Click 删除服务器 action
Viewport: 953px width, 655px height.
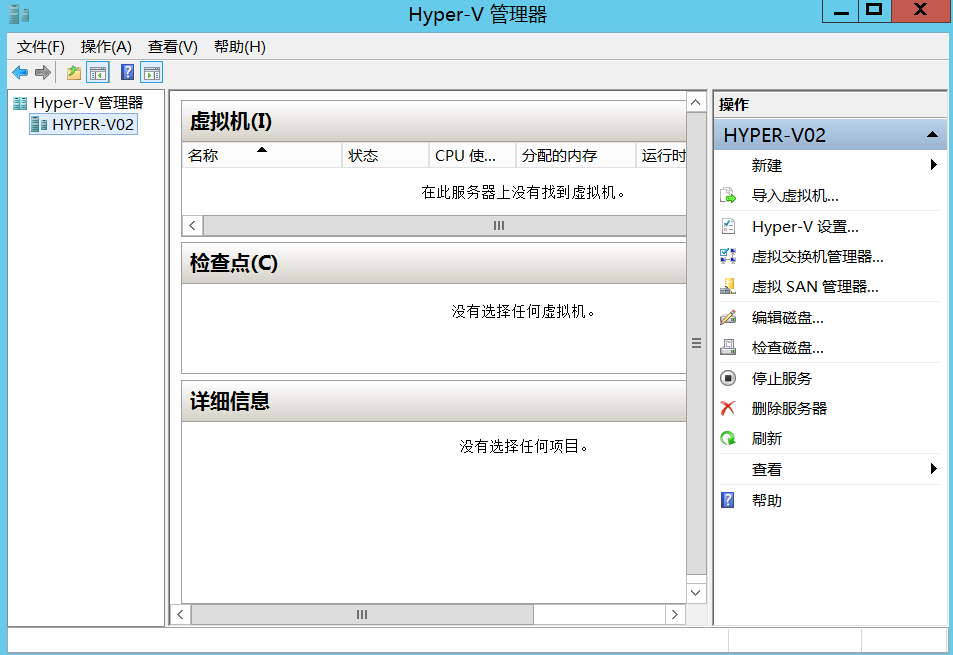(789, 408)
